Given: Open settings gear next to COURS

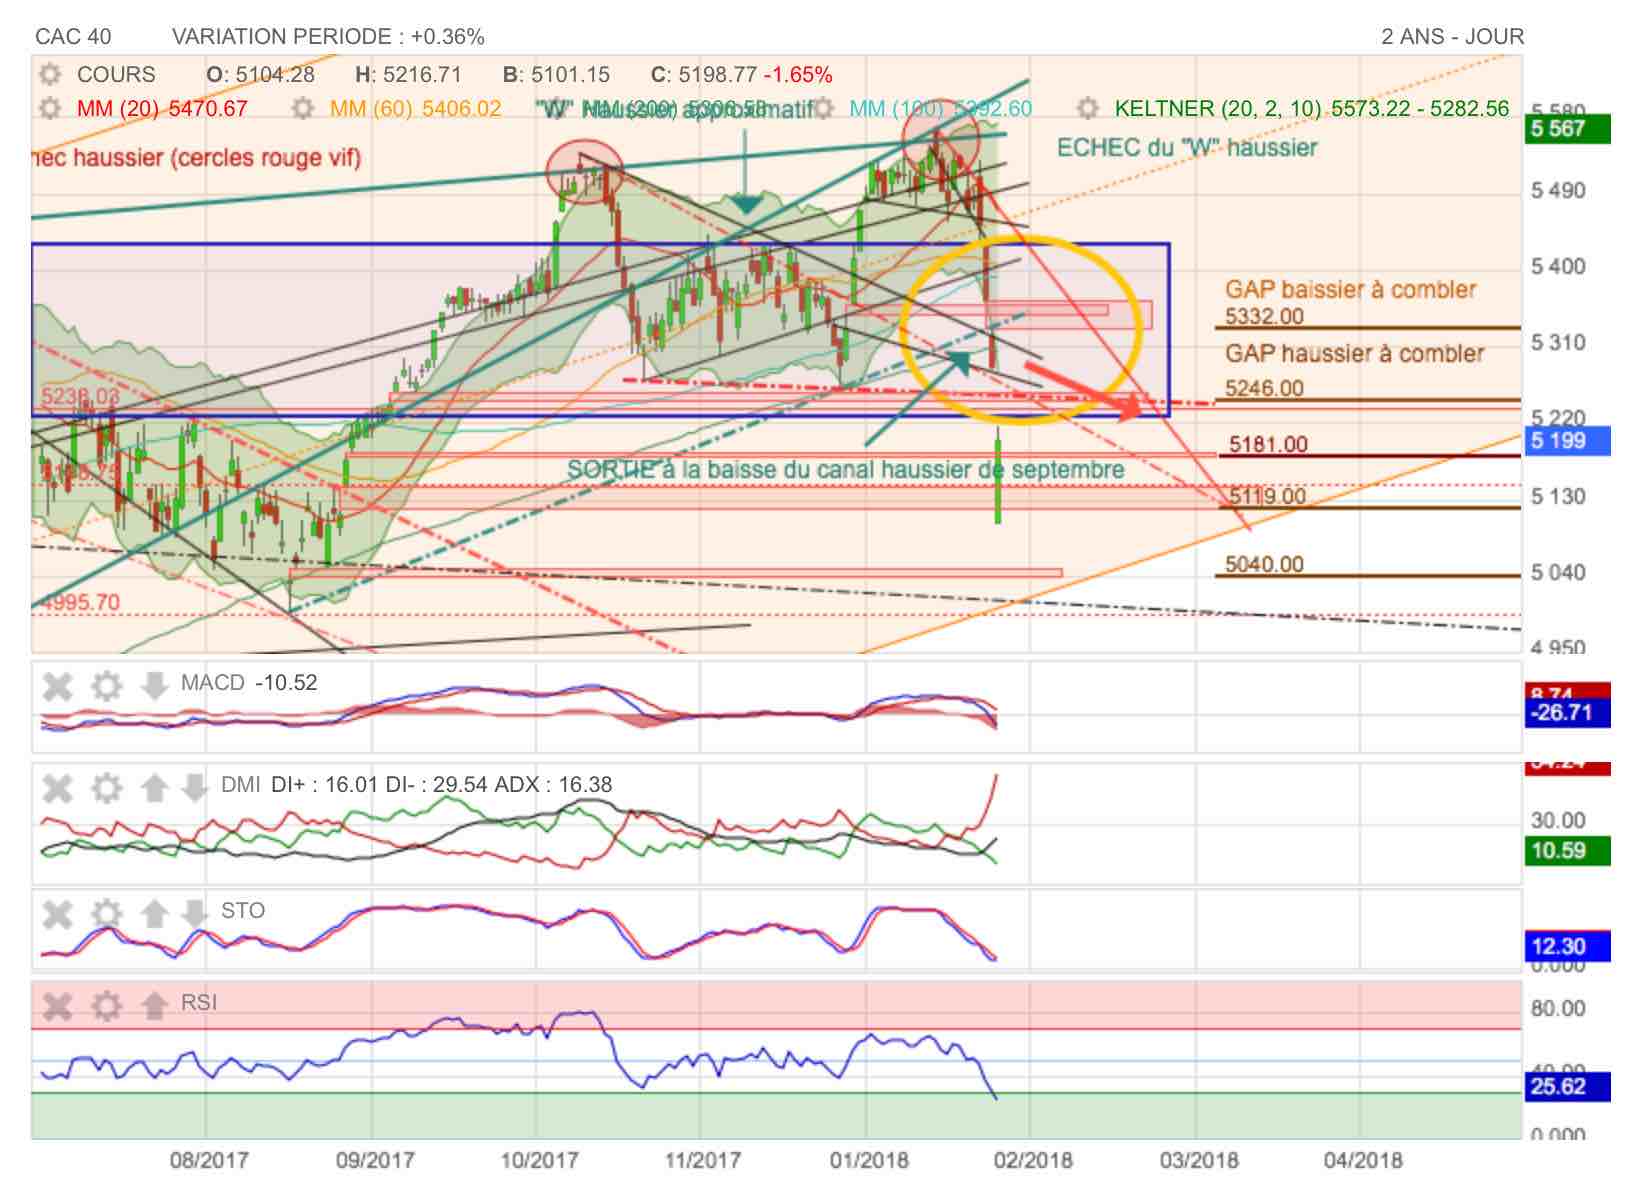Looking at the screenshot, I should 48,75.
